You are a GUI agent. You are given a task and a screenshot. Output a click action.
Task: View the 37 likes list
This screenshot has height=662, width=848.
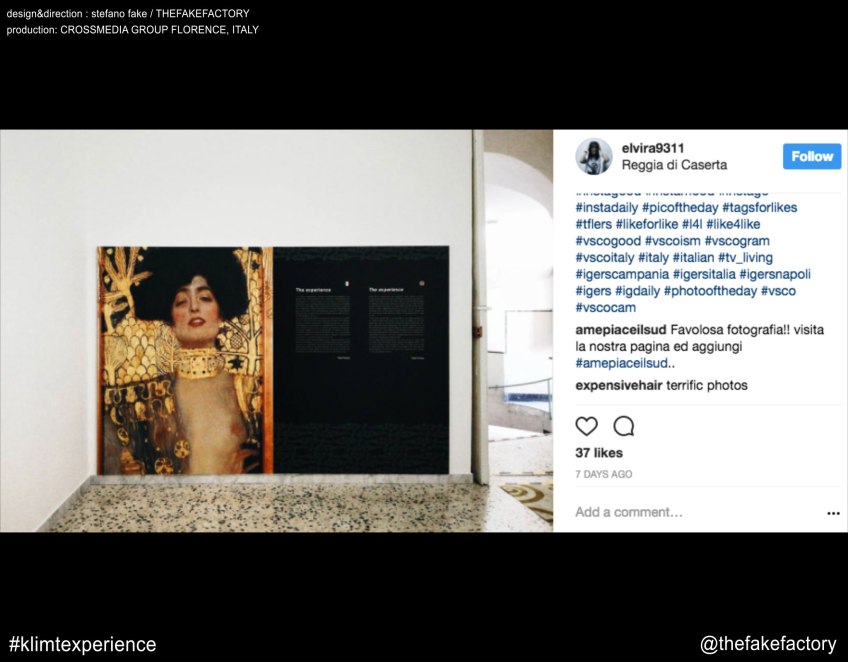[x=599, y=453]
